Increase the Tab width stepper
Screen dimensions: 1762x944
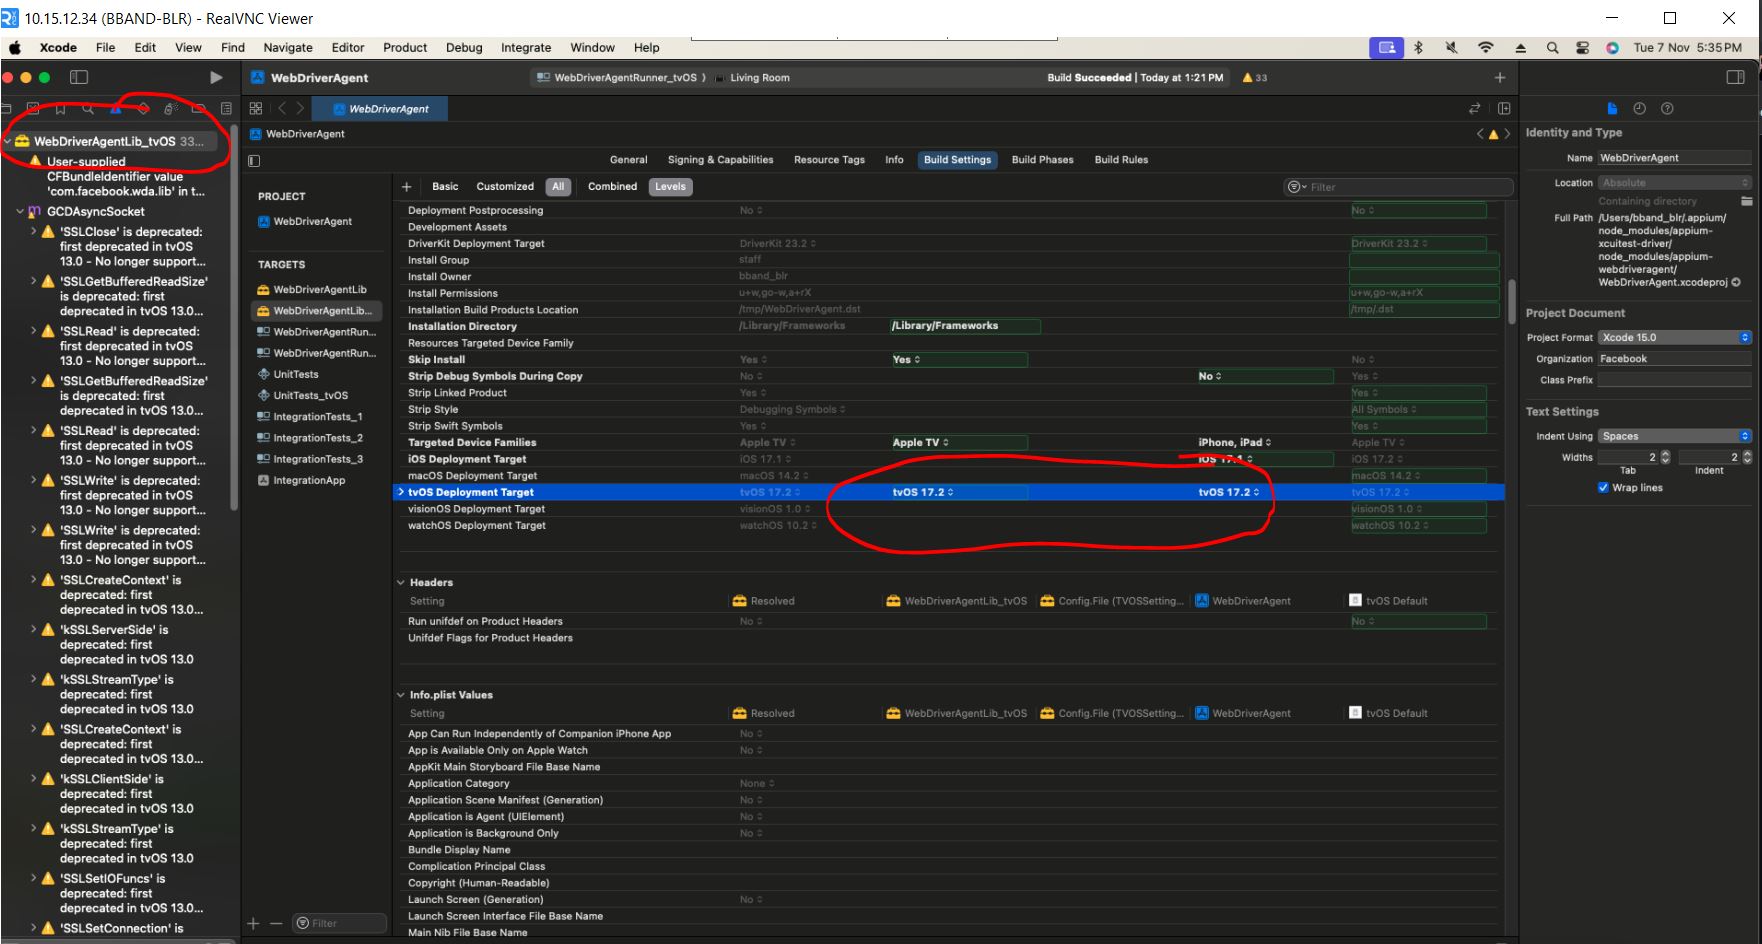(1665, 454)
